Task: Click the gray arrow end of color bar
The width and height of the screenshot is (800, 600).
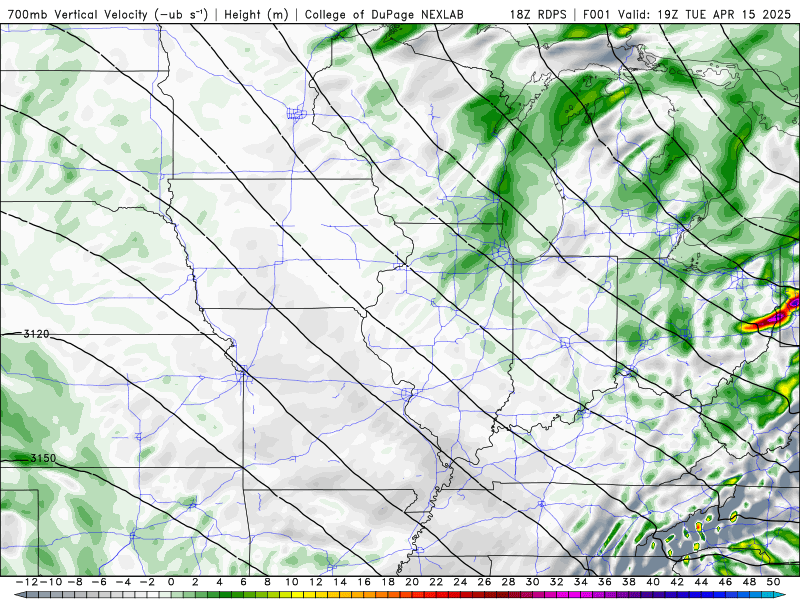Action: [x=18, y=595]
